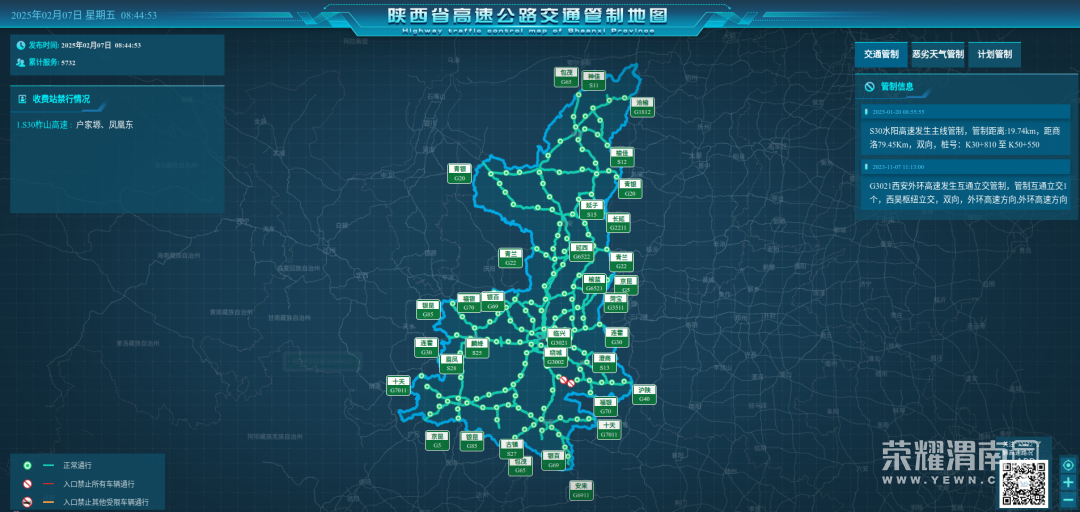Viewport: 1080px width, 512px height.
Task: Click the S30 柞山高速 toll station entry
Action: (x=75, y=125)
